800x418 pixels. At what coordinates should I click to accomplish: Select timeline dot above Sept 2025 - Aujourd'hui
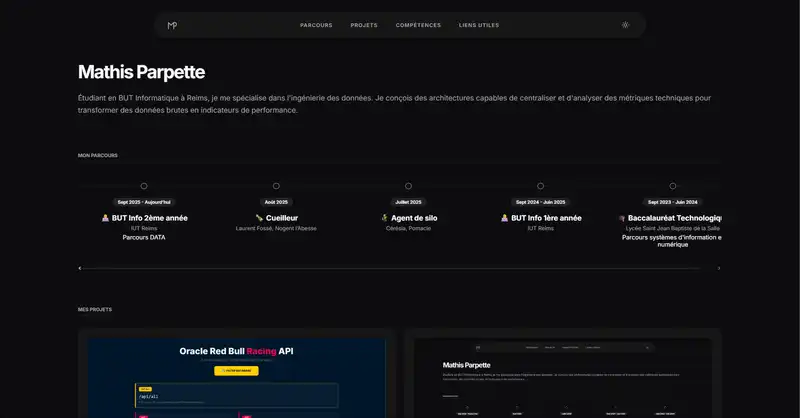(x=144, y=186)
